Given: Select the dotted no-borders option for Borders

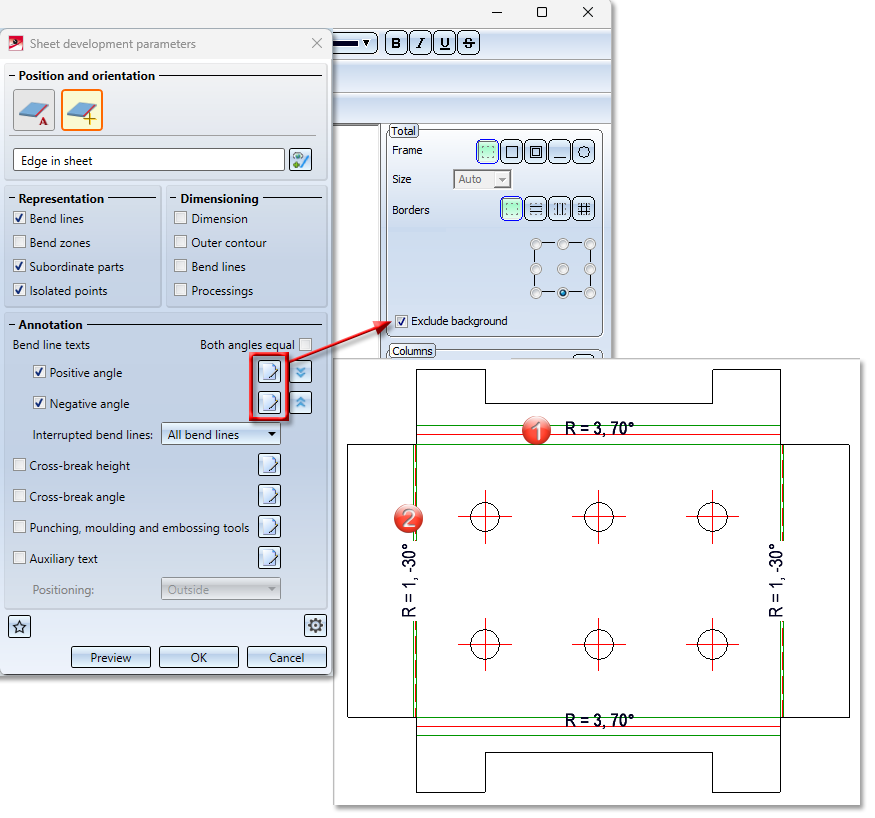Looking at the screenshot, I should pyautogui.click(x=511, y=209).
